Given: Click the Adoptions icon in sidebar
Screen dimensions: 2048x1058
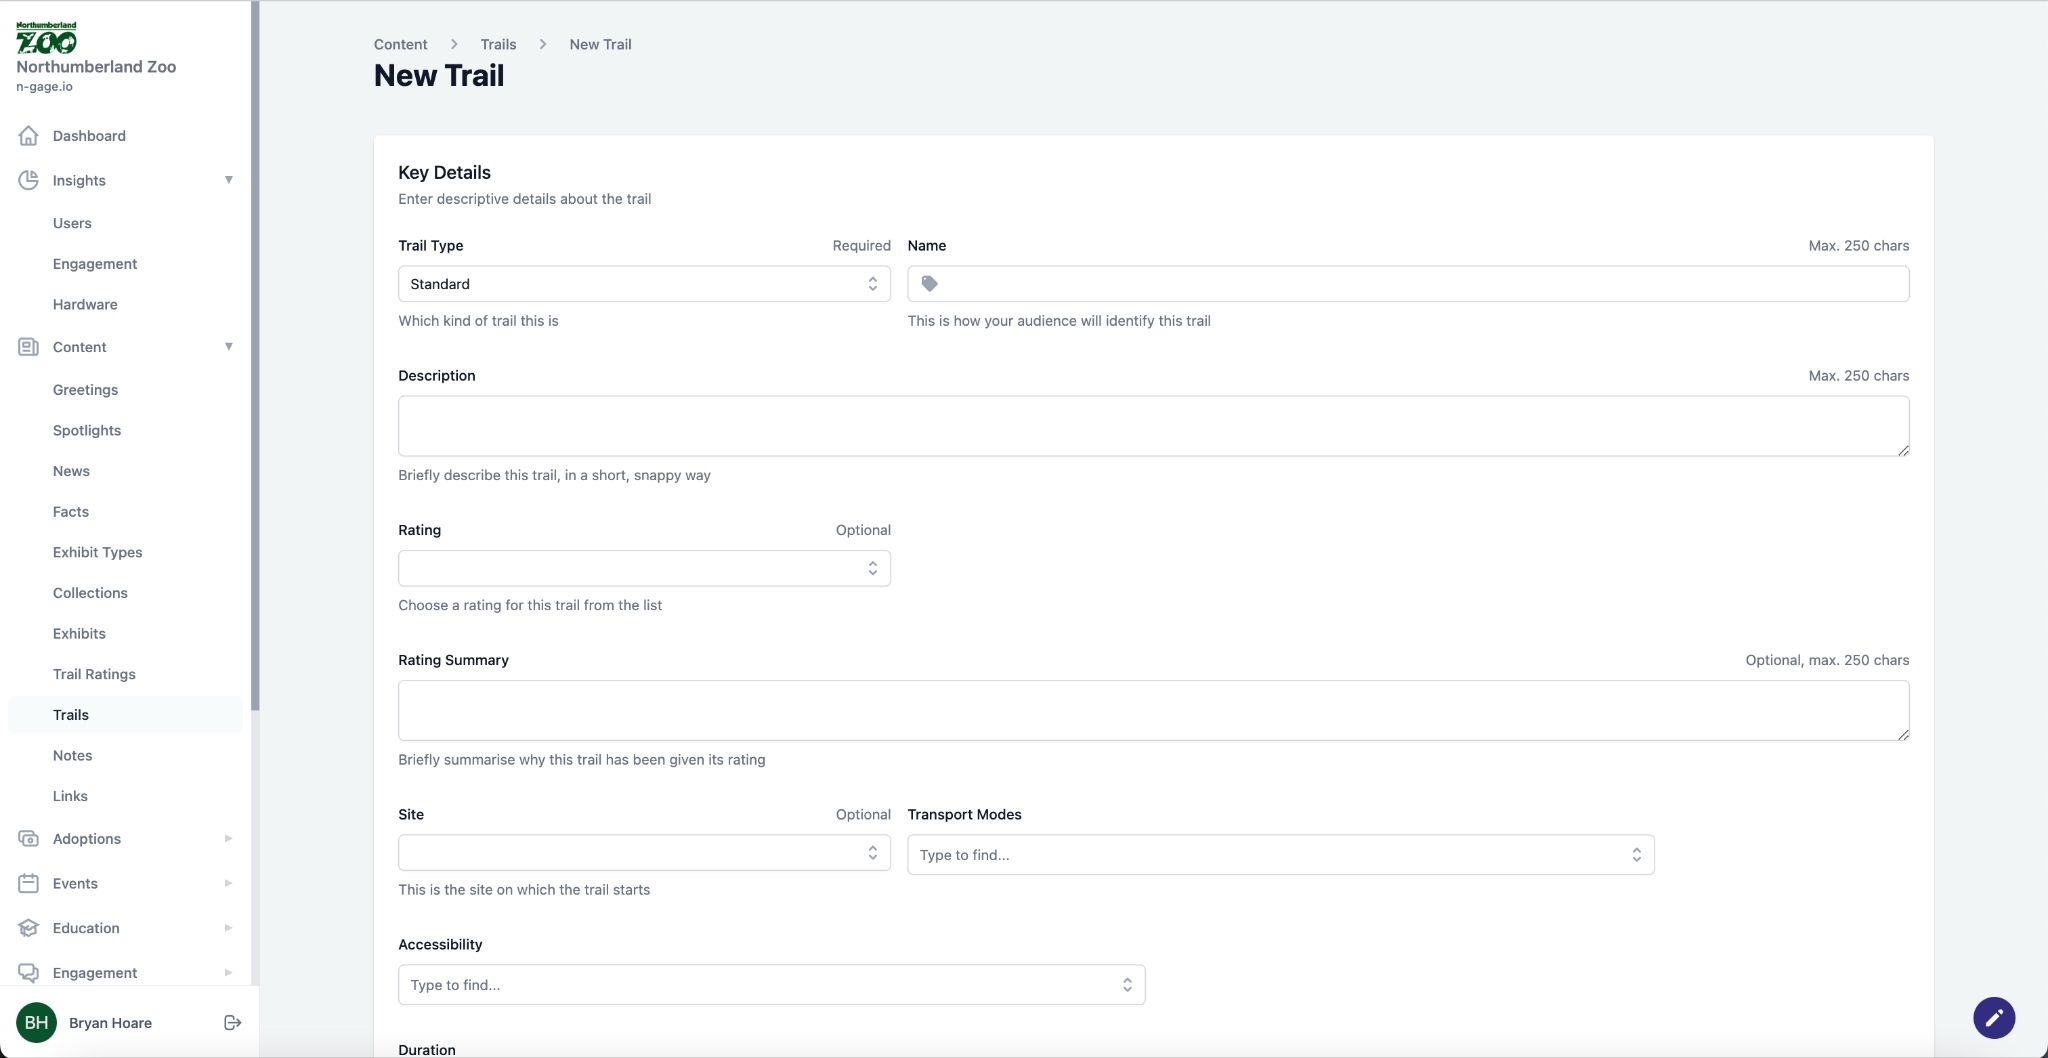Looking at the screenshot, I should pyautogui.click(x=29, y=839).
